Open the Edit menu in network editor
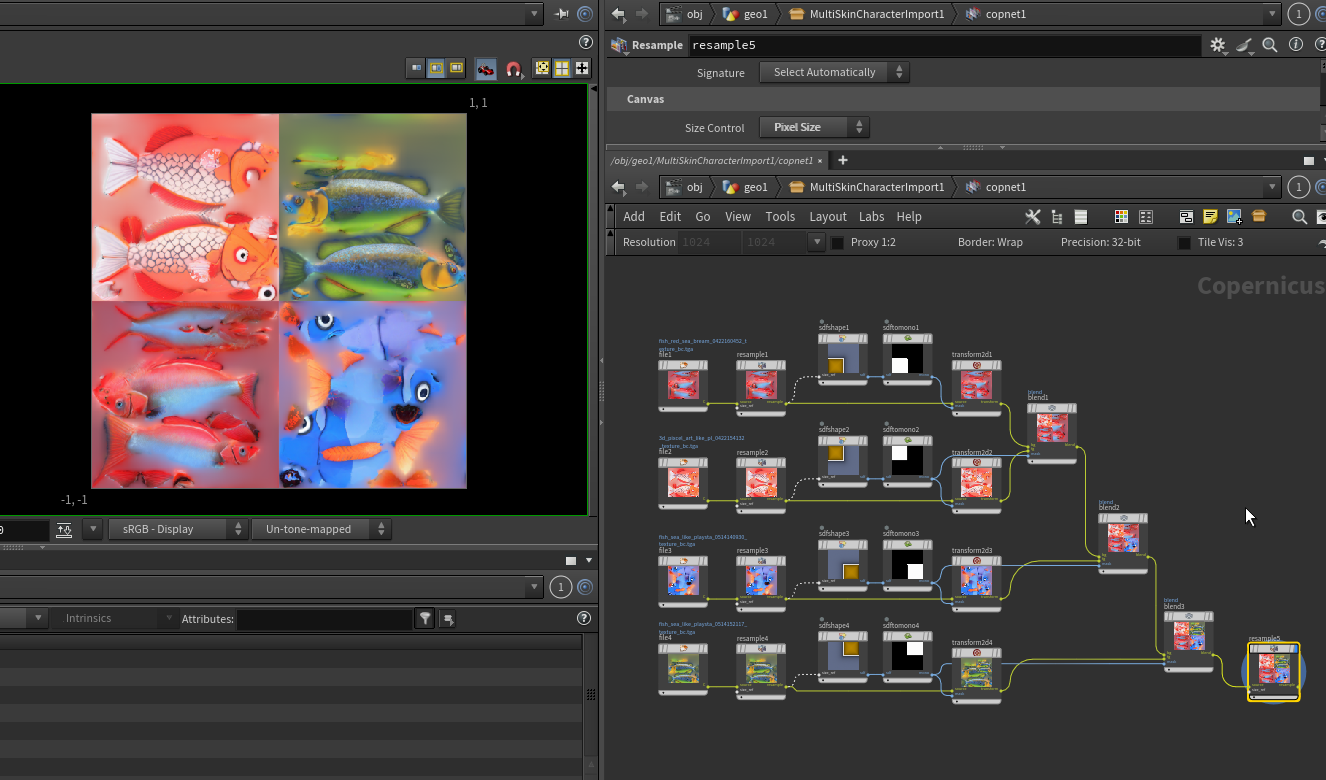The image size is (1326, 780). point(670,217)
